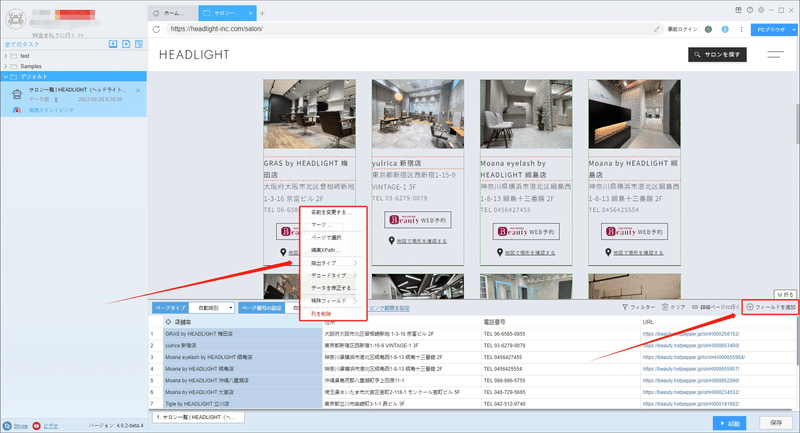Viewport: 800px width, 433px height.
Task: Open デコードタイプ submenu
Action: coord(333,275)
